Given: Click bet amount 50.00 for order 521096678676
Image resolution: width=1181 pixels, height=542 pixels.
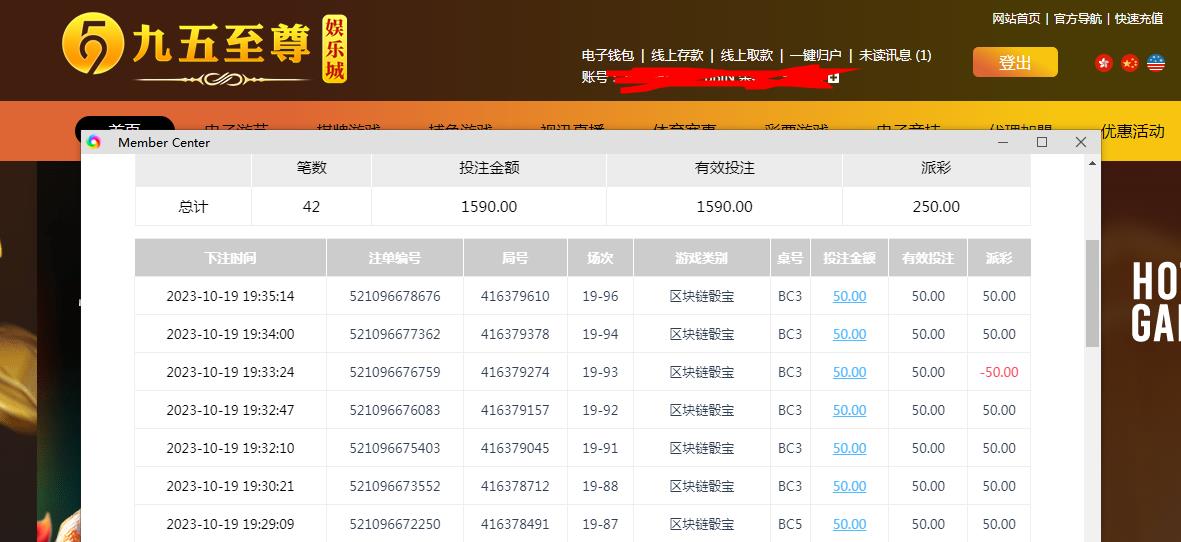Looking at the screenshot, I should pos(849,296).
